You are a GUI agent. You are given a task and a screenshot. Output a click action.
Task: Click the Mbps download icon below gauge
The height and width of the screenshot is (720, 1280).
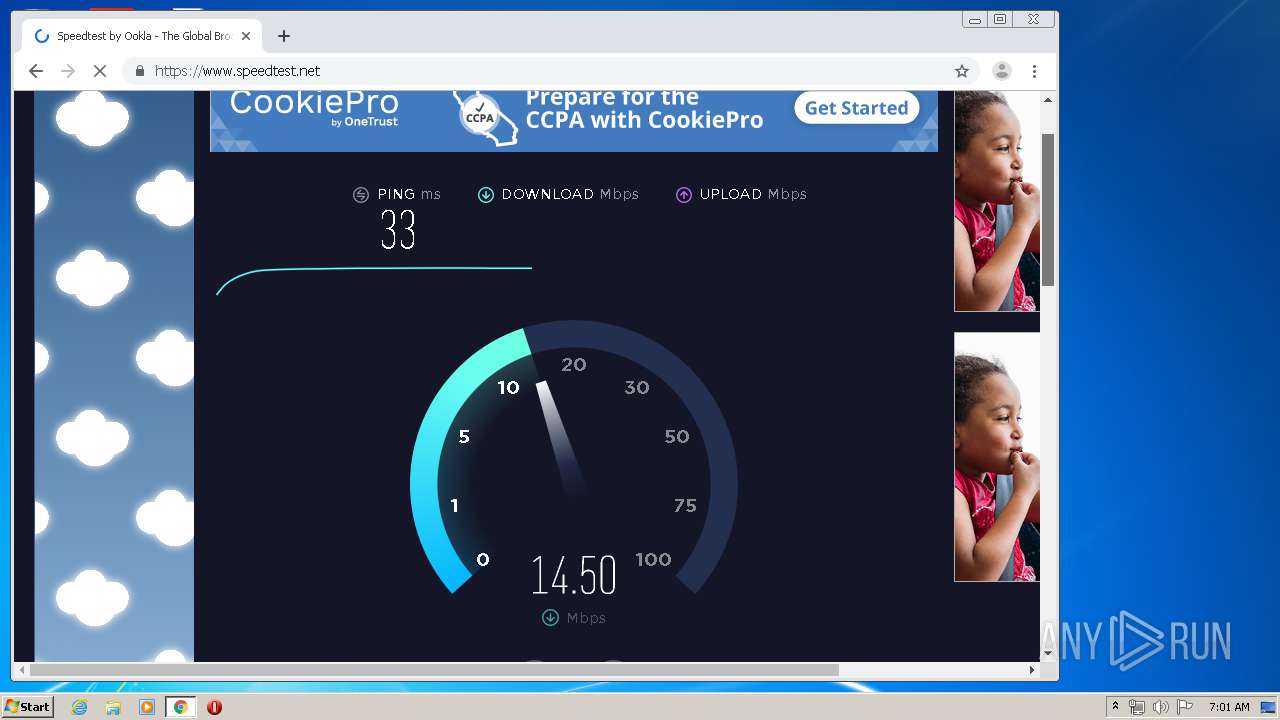550,618
